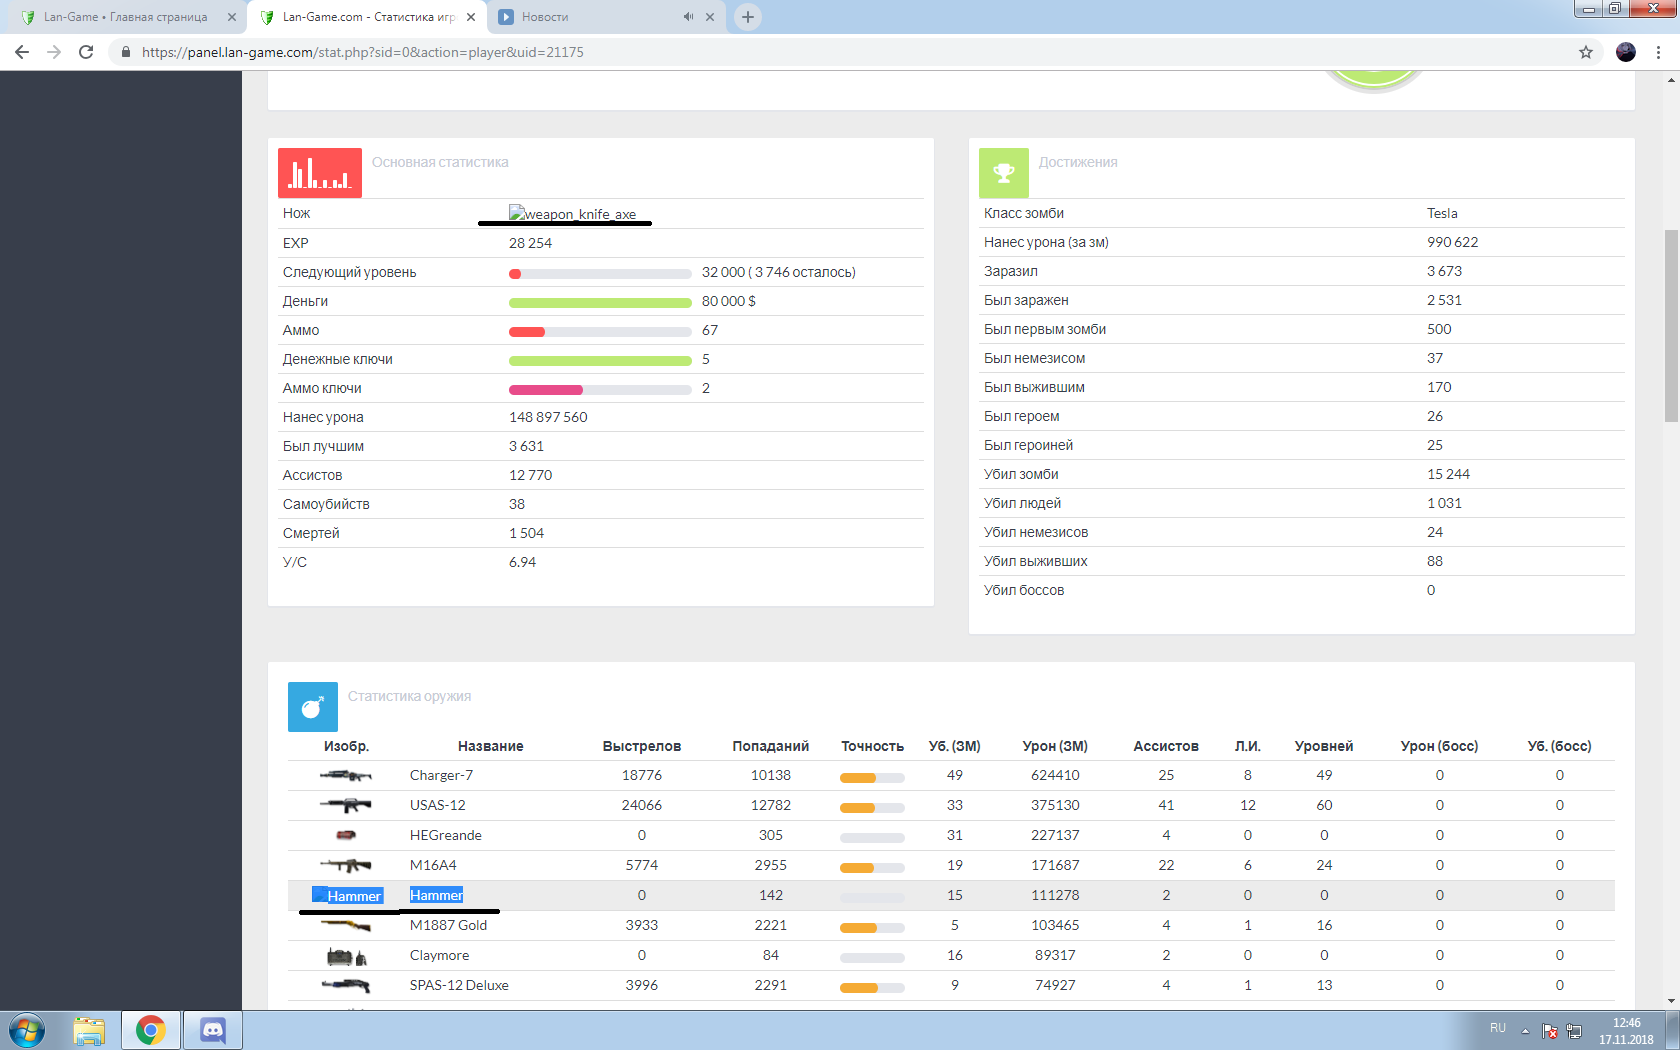Open Discord from the taskbar
Image resolution: width=1680 pixels, height=1050 pixels.
[212, 1030]
